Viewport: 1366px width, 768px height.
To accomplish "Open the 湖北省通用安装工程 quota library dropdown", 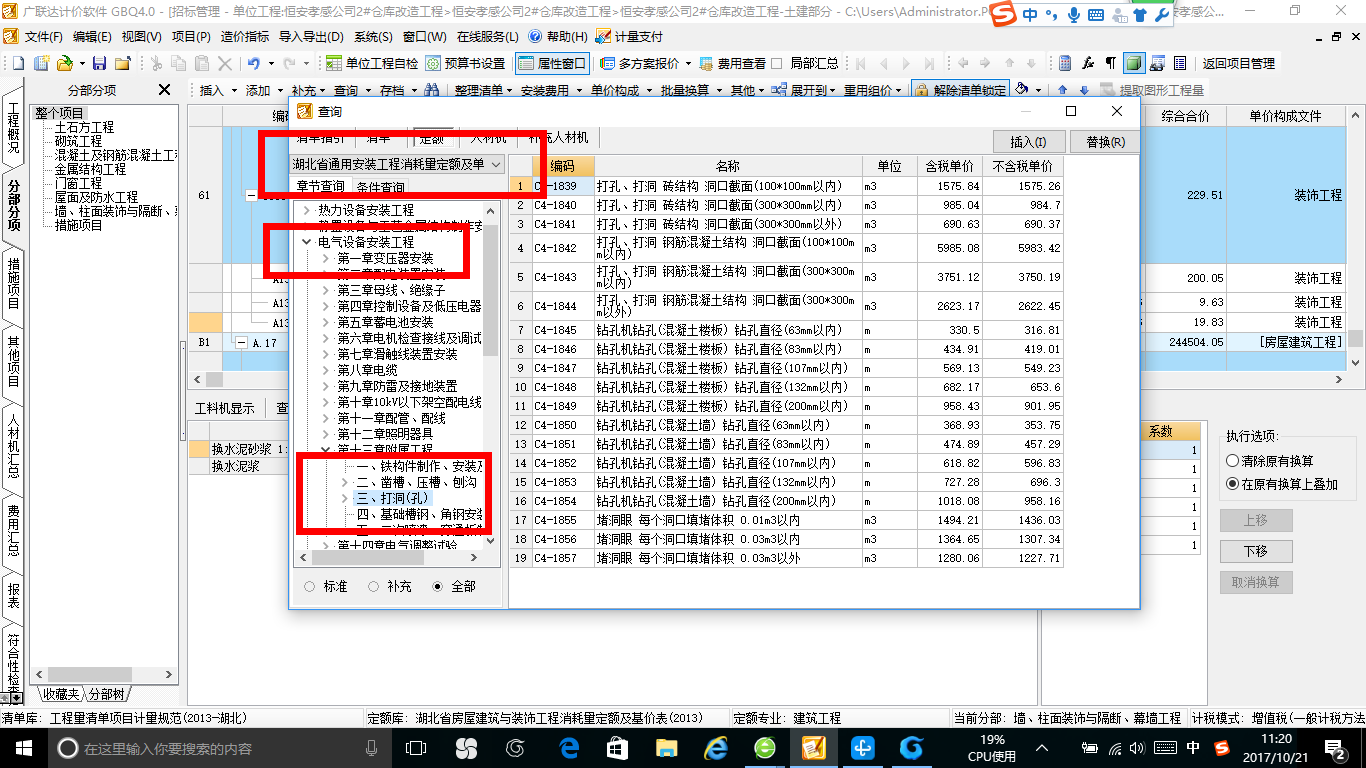I will [x=397, y=164].
